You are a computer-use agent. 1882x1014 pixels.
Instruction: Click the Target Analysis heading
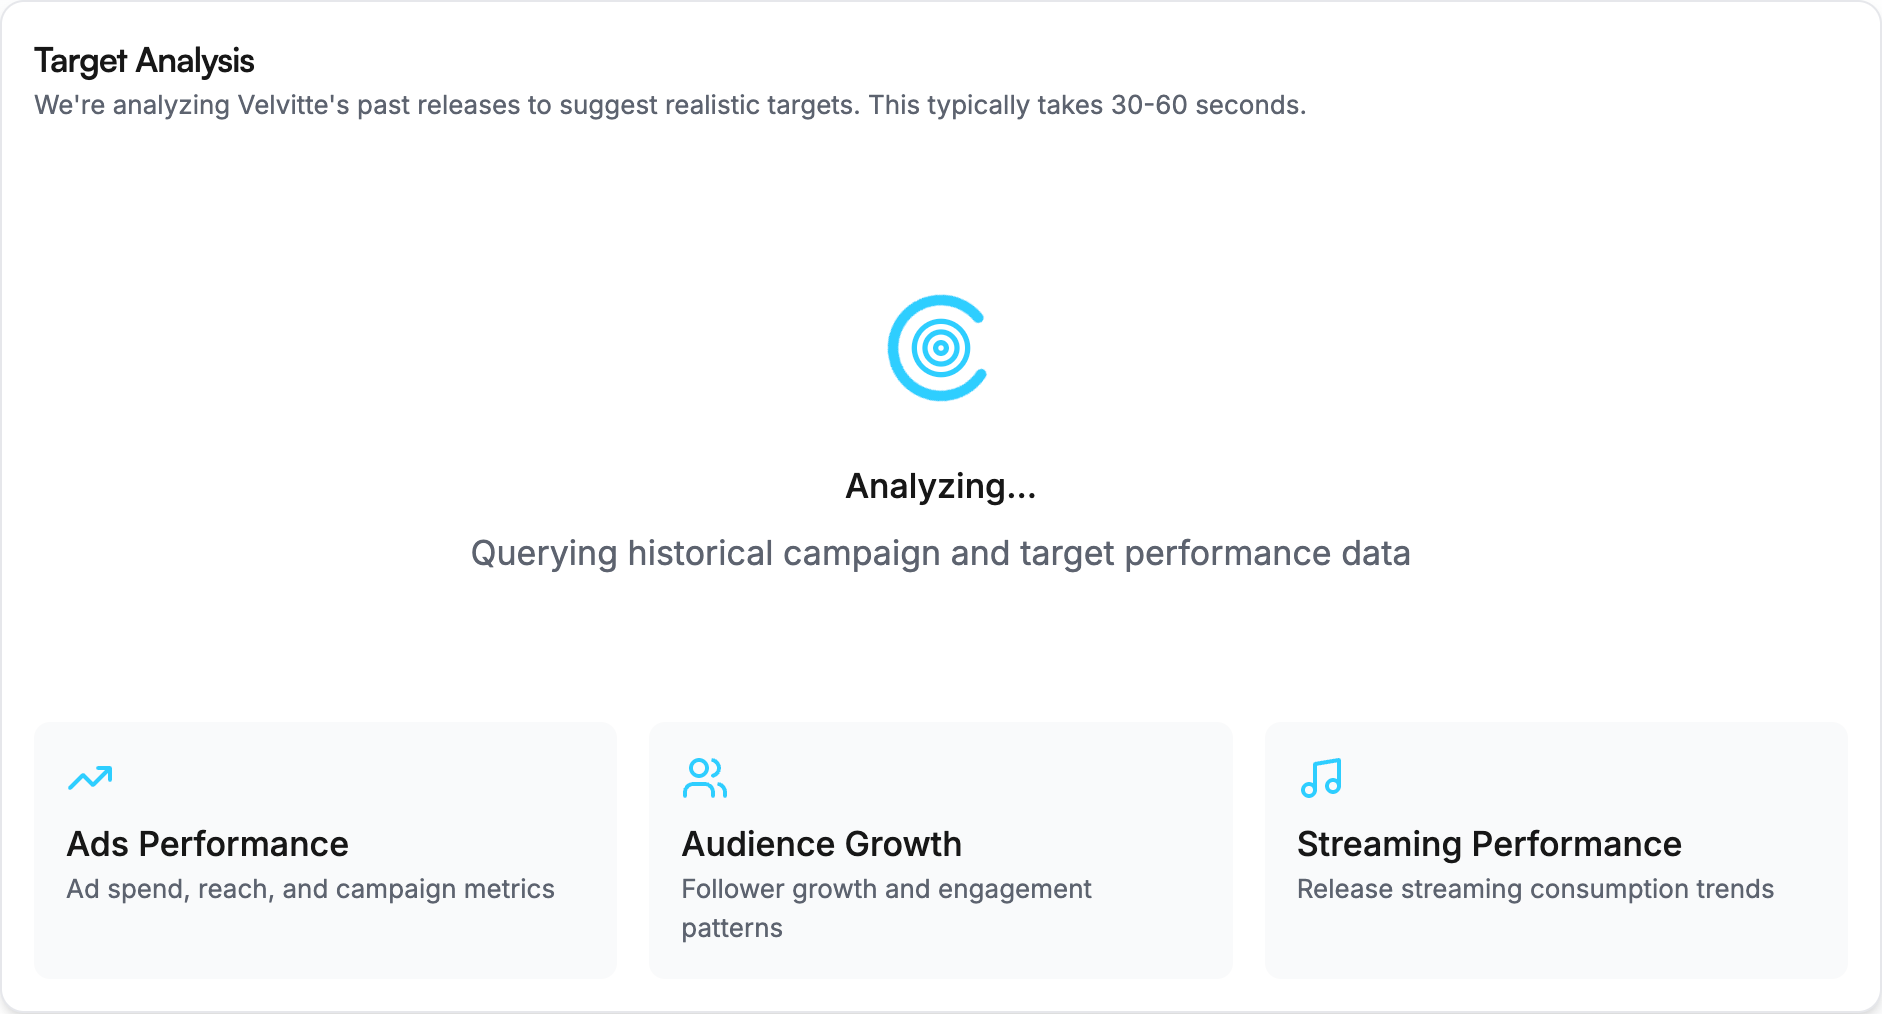coord(144,60)
